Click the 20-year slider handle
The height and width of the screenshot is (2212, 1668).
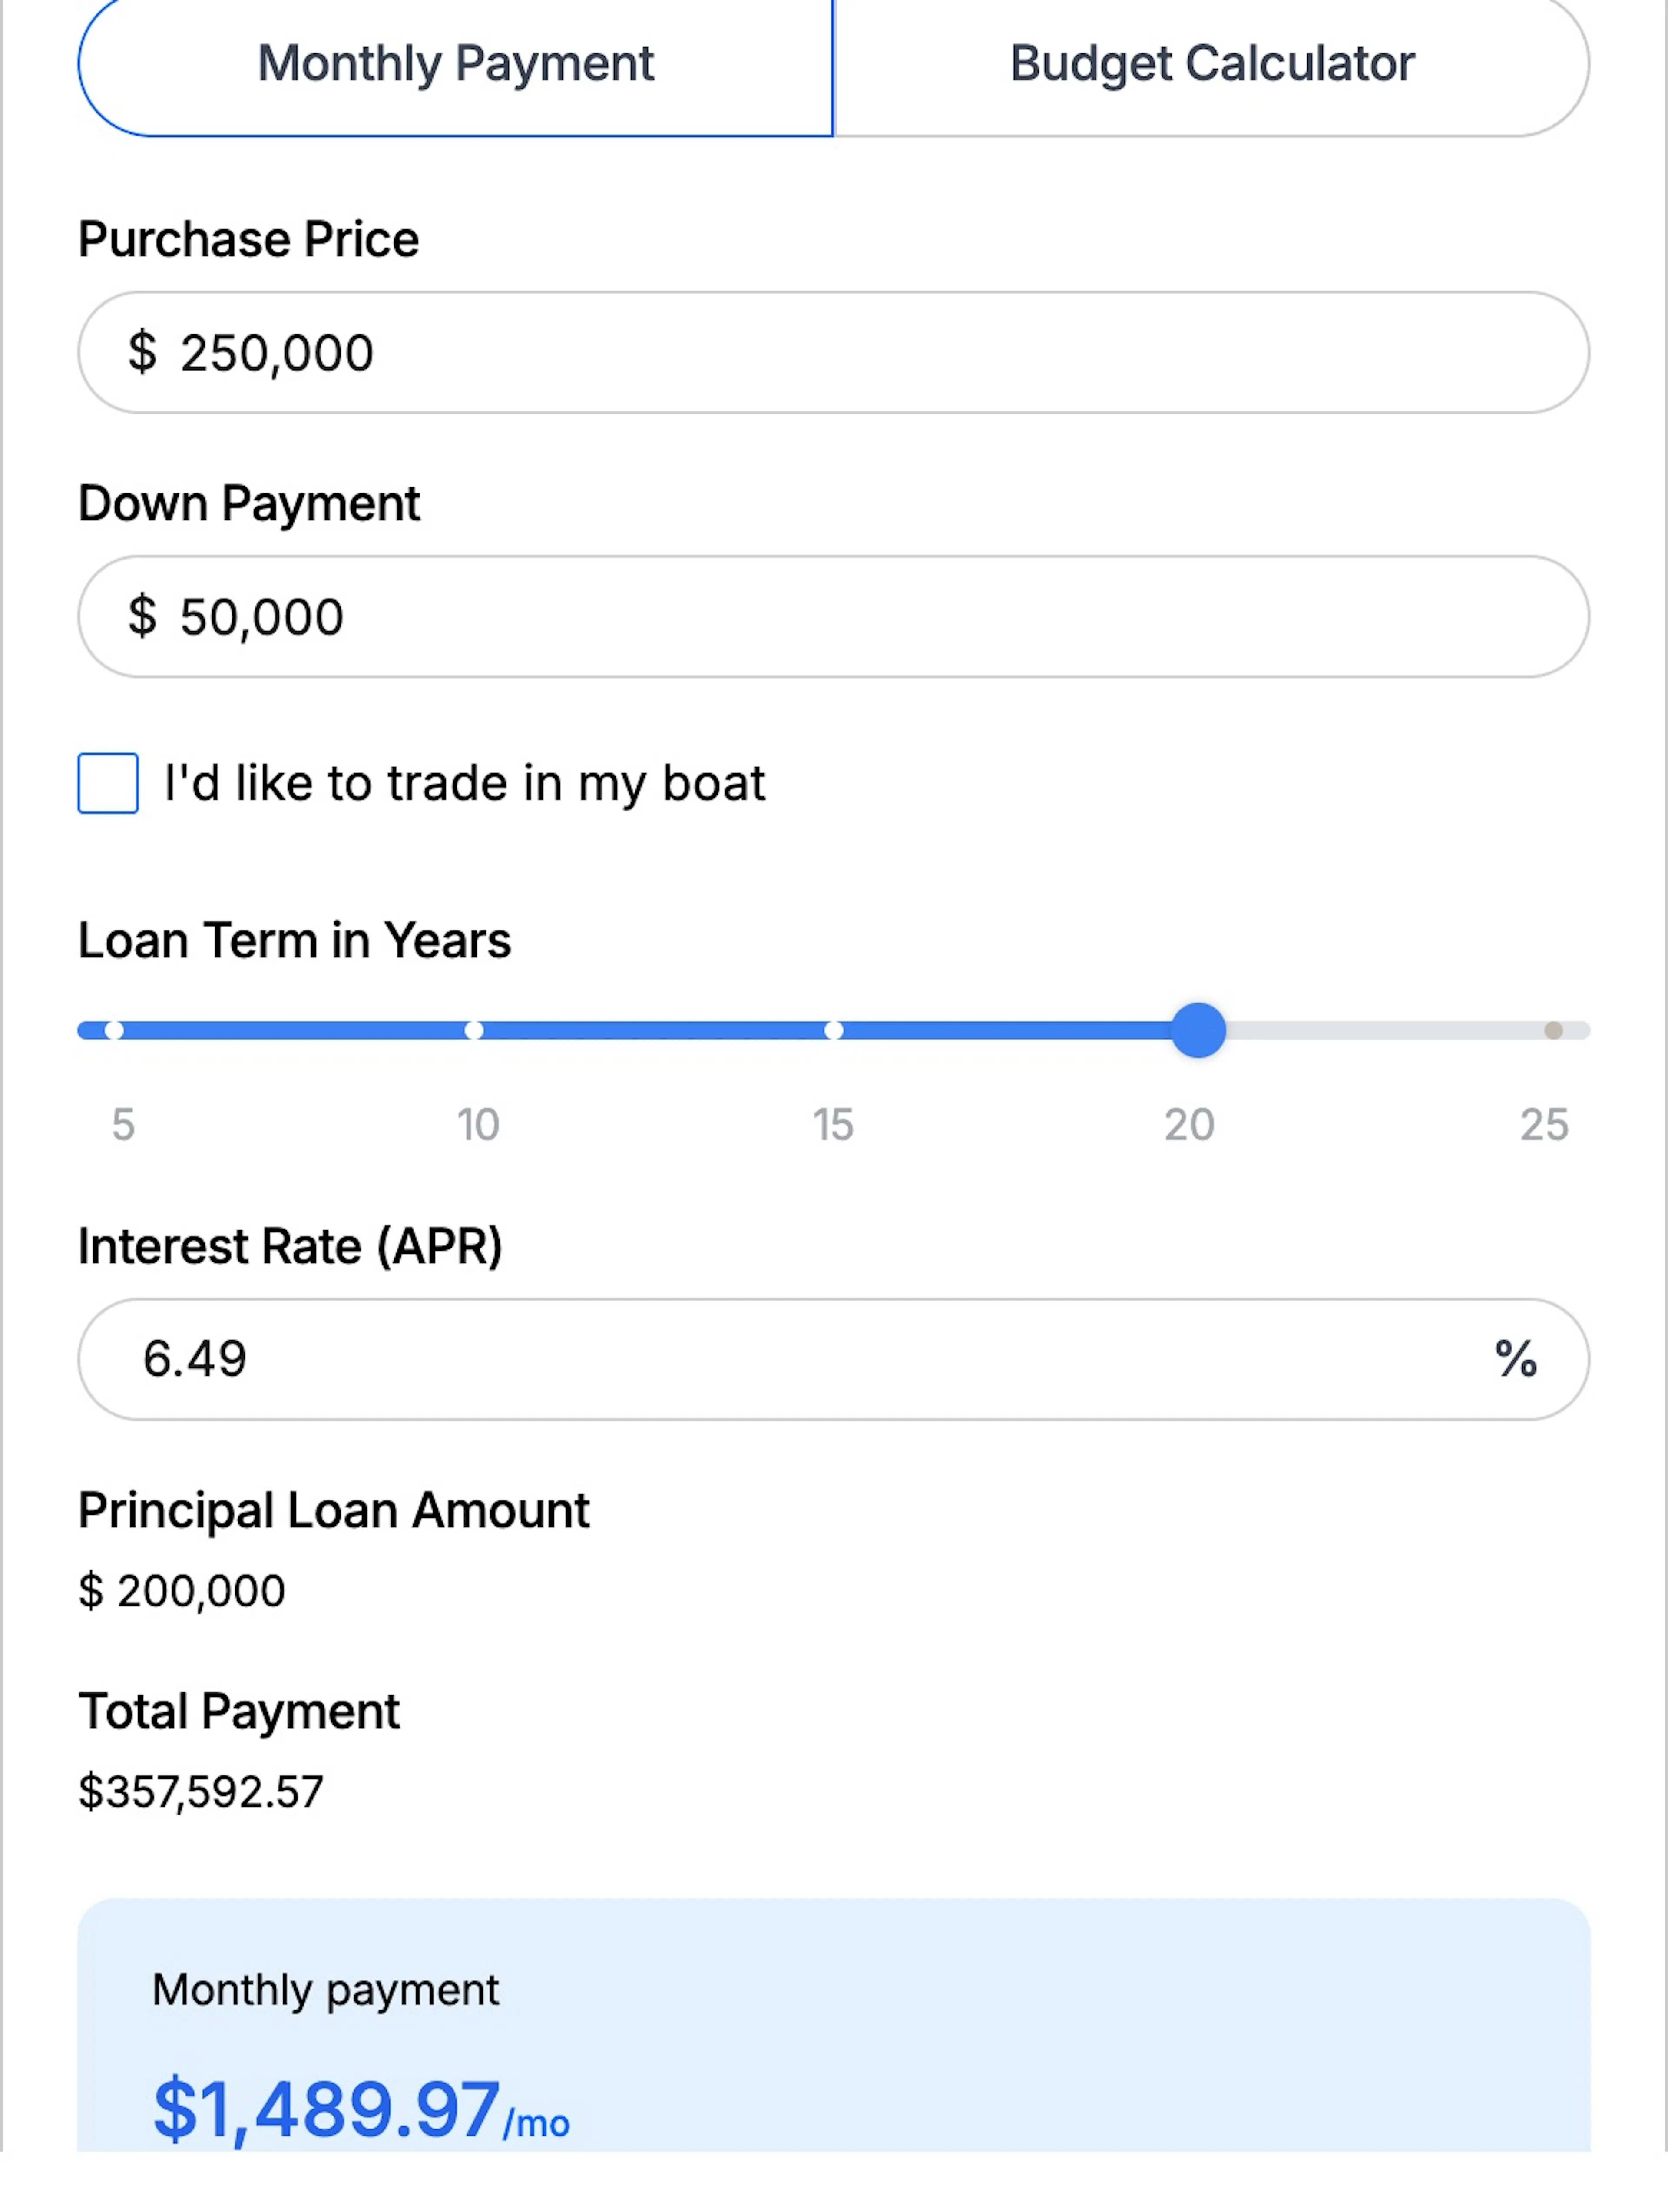click(x=1198, y=1030)
